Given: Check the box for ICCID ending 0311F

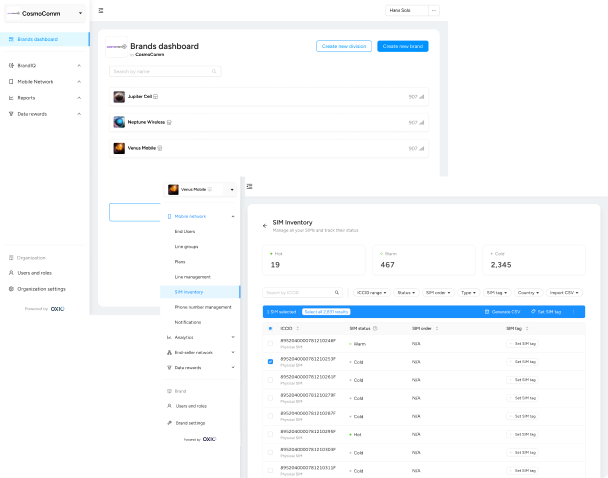Looking at the screenshot, I should pyautogui.click(x=270, y=471).
